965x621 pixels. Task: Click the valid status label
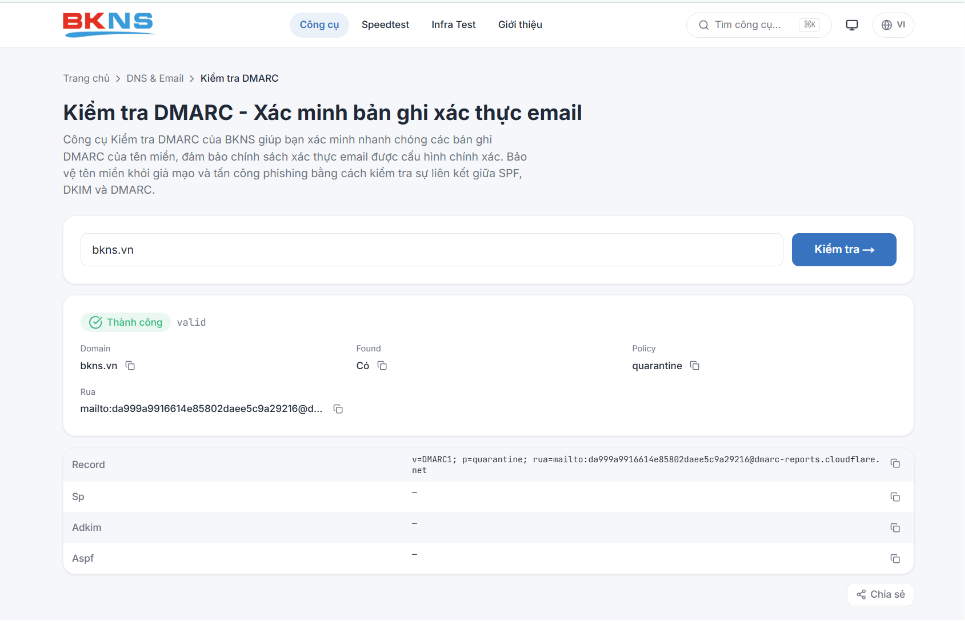191,323
